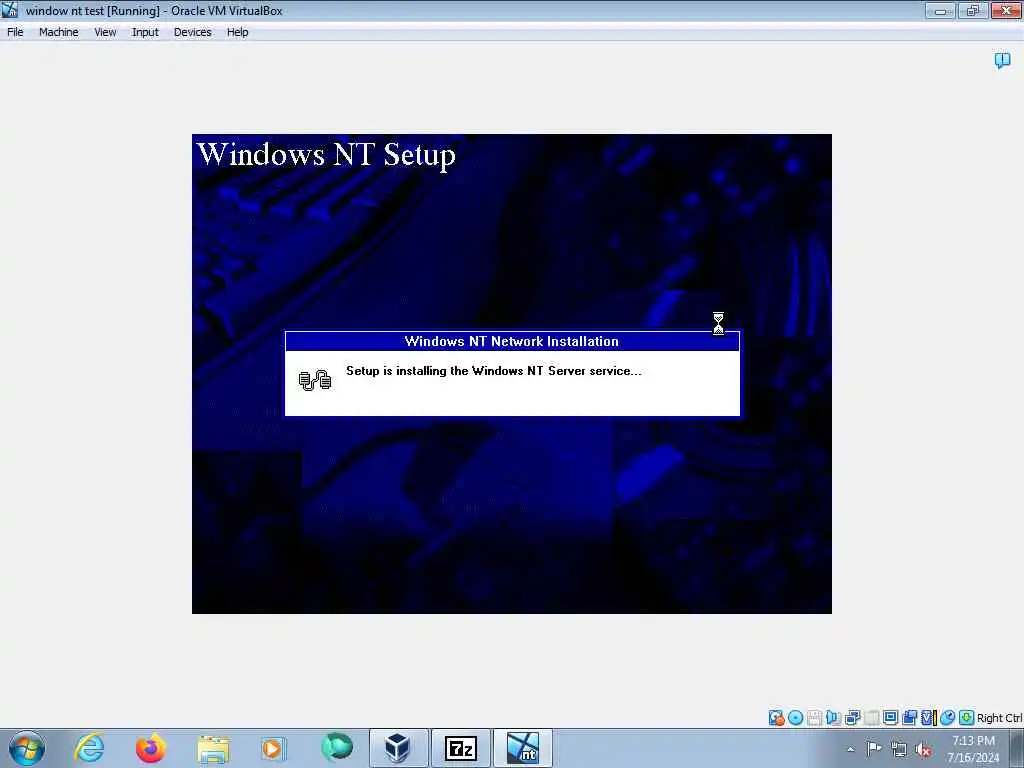Click the greyed-out USB status icon
1024x768 pixels.
pos(871,718)
